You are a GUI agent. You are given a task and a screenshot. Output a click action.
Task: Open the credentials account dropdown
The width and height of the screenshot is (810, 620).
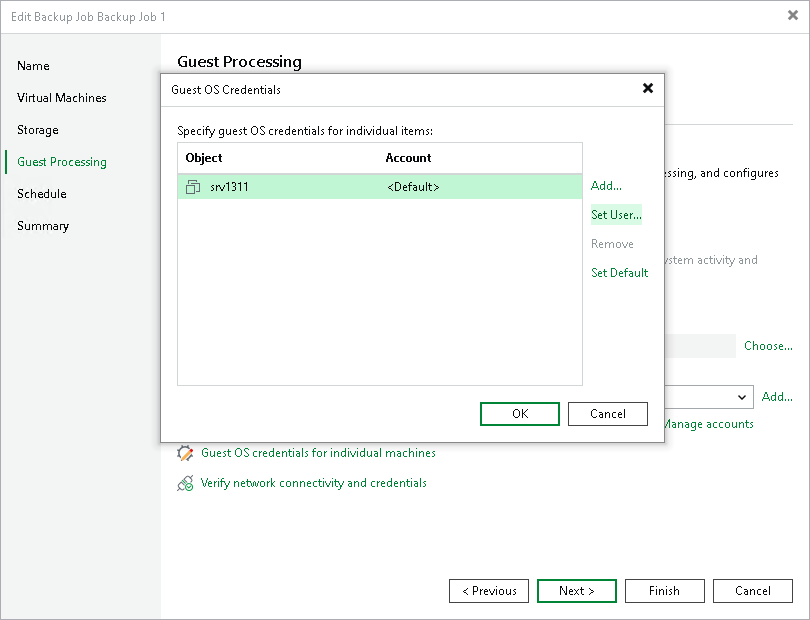(741, 397)
